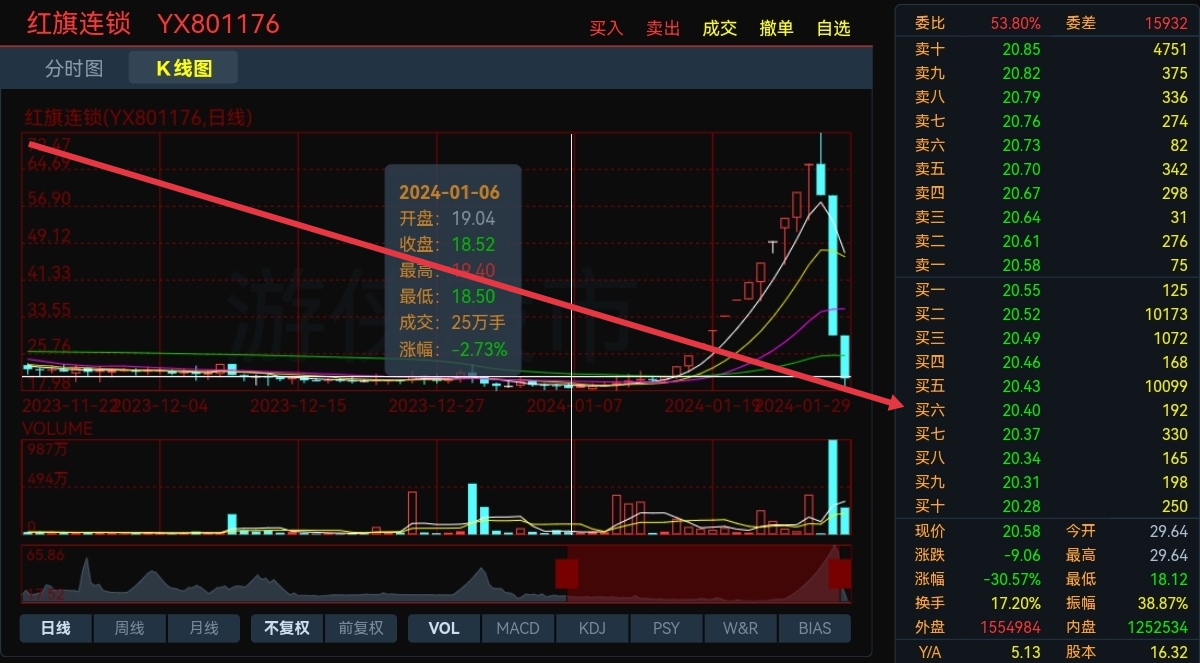Click the Y/A value 5.13
Screen dimensions: 1200x663
[x=1026, y=652]
